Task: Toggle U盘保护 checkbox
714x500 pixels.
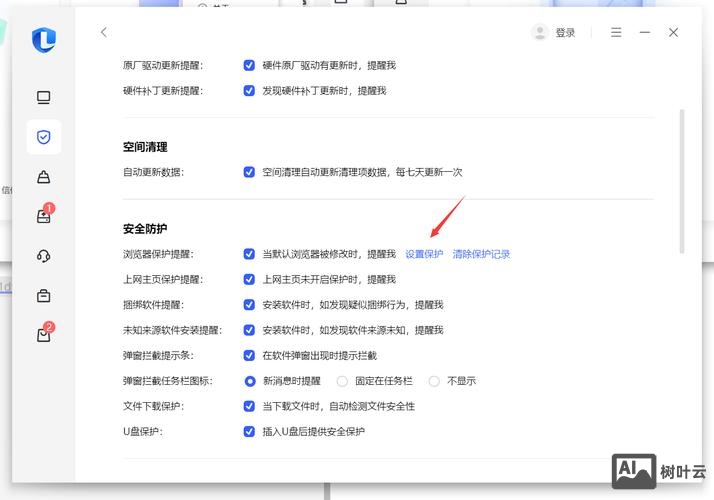Action: [x=249, y=431]
